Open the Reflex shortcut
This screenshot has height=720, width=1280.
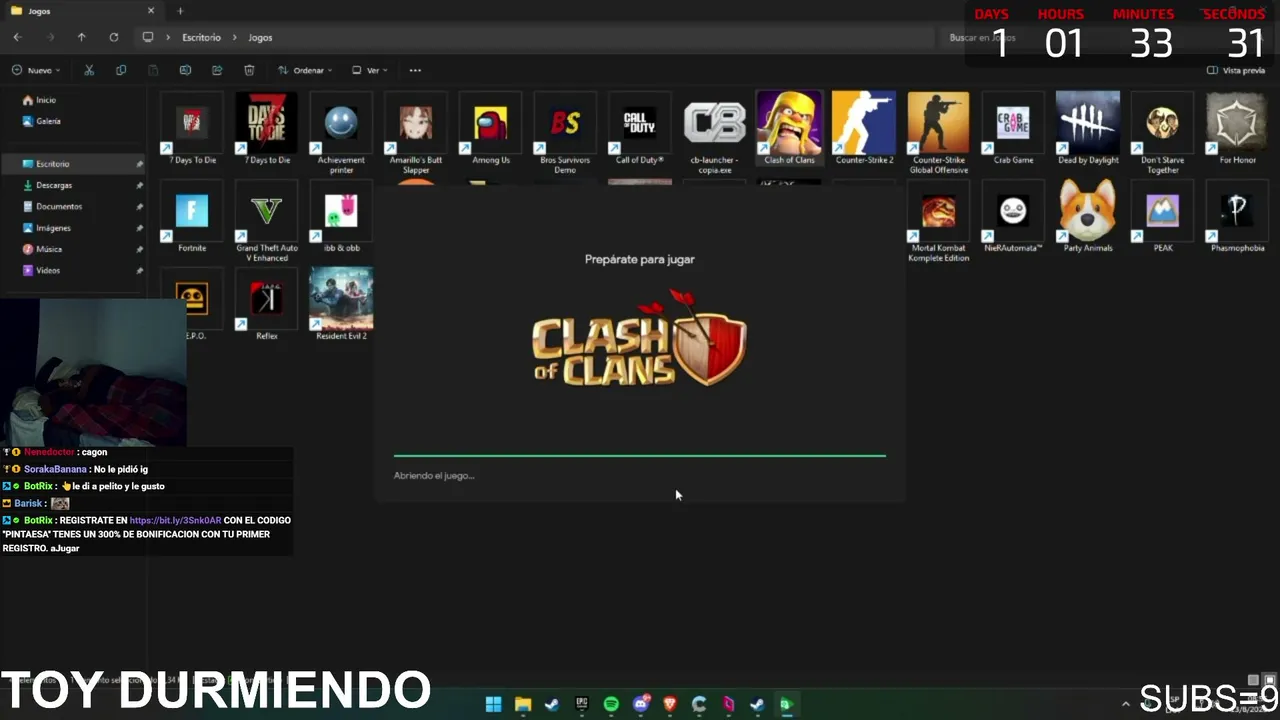pyautogui.click(x=266, y=306)
